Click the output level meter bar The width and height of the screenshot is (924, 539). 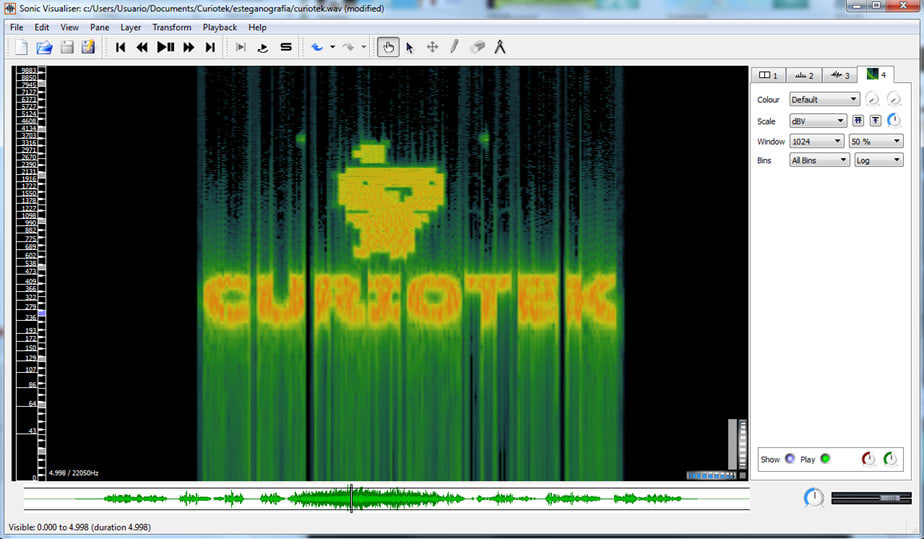873,498
